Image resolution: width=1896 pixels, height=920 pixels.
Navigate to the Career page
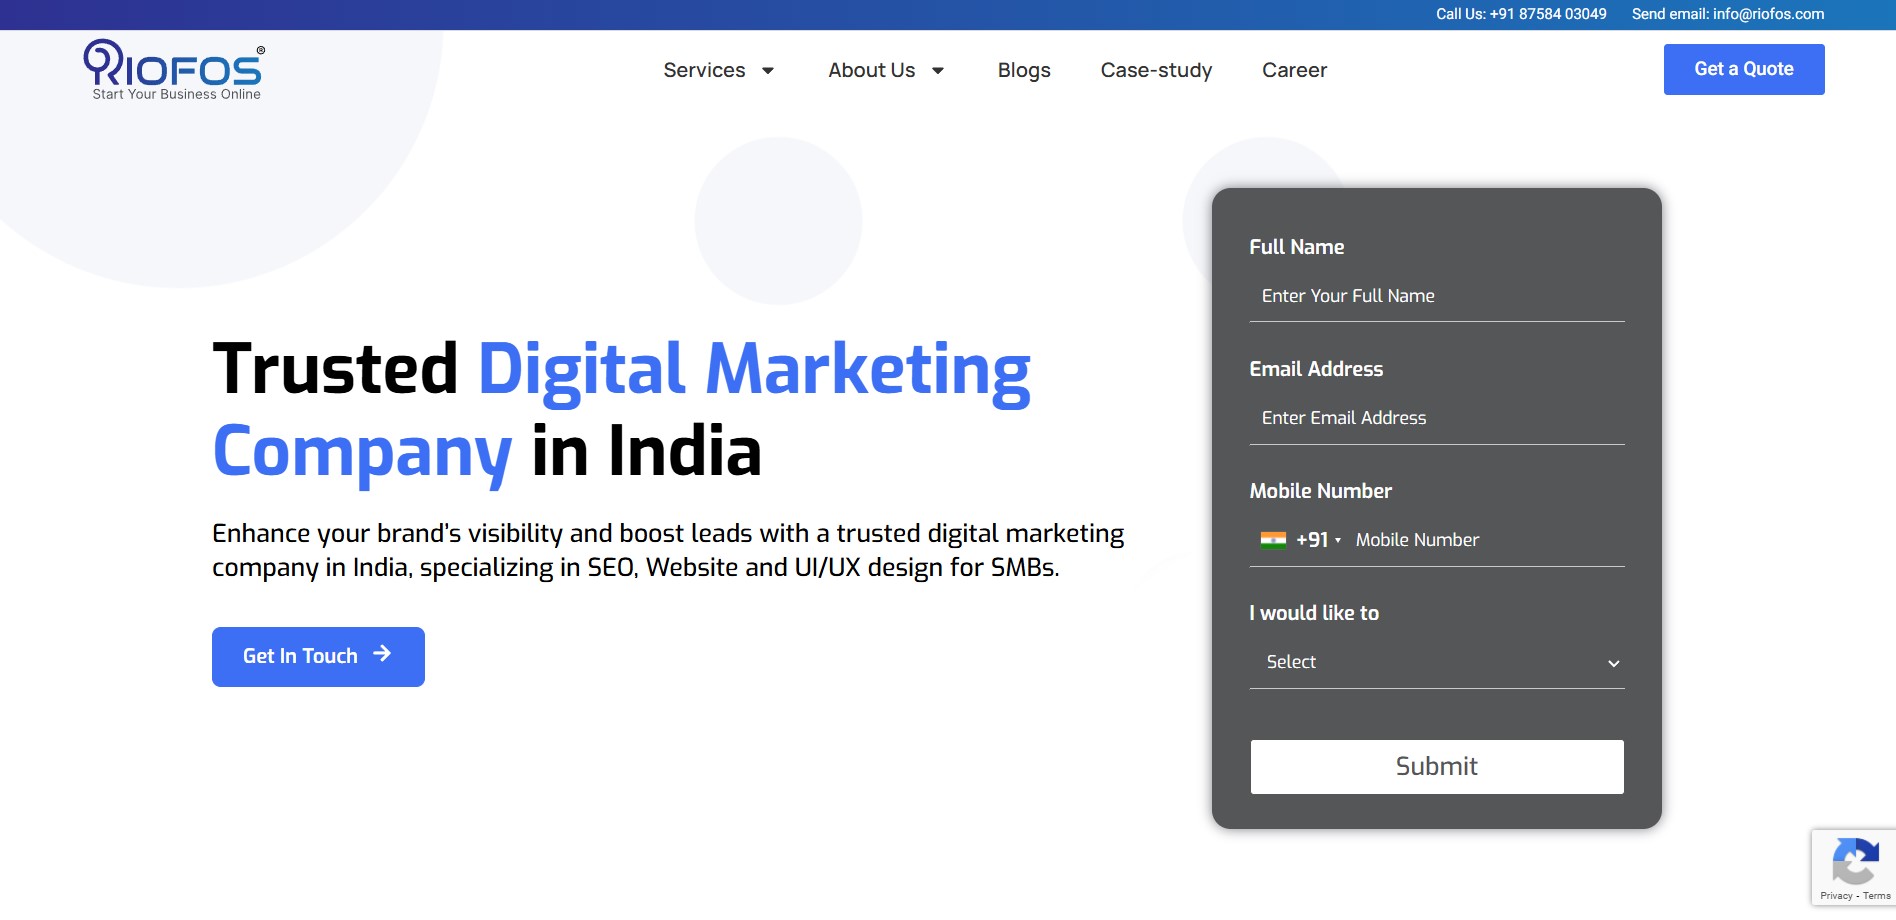click(x=1294, y=70)
